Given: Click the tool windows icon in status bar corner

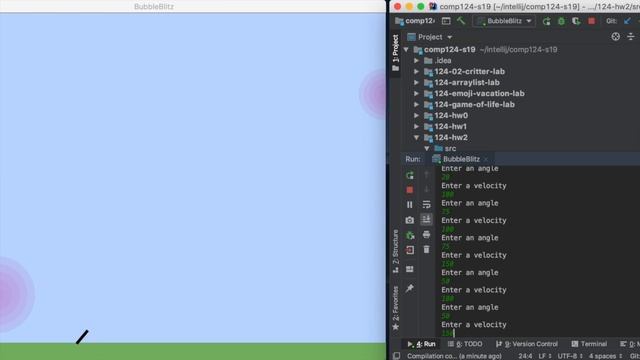Looking at the screenshot, I should coord(396,356).
